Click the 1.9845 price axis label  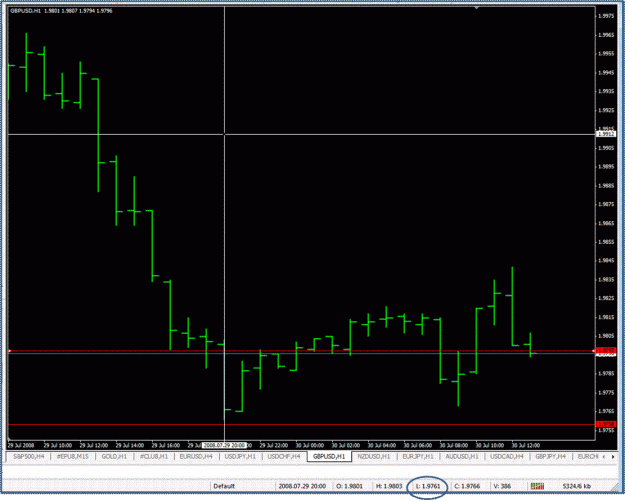click(x=606, y=261)
